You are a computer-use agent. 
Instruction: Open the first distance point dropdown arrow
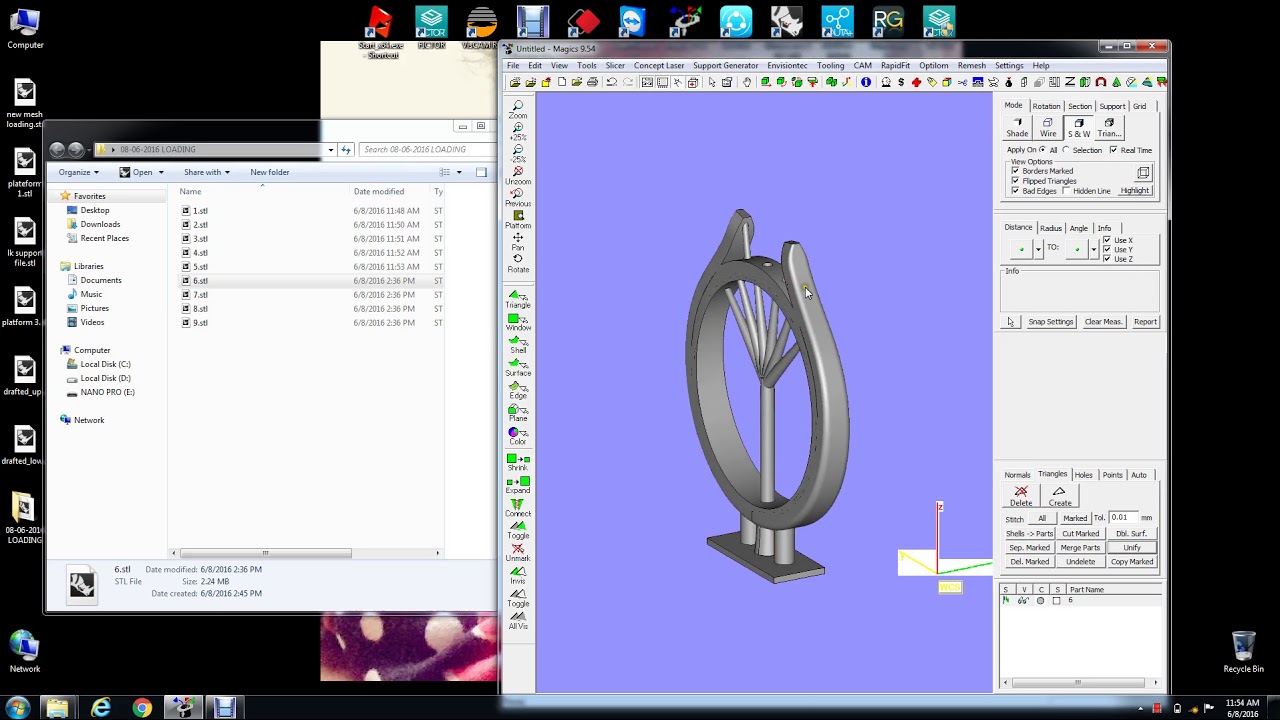coord(1038,248)
